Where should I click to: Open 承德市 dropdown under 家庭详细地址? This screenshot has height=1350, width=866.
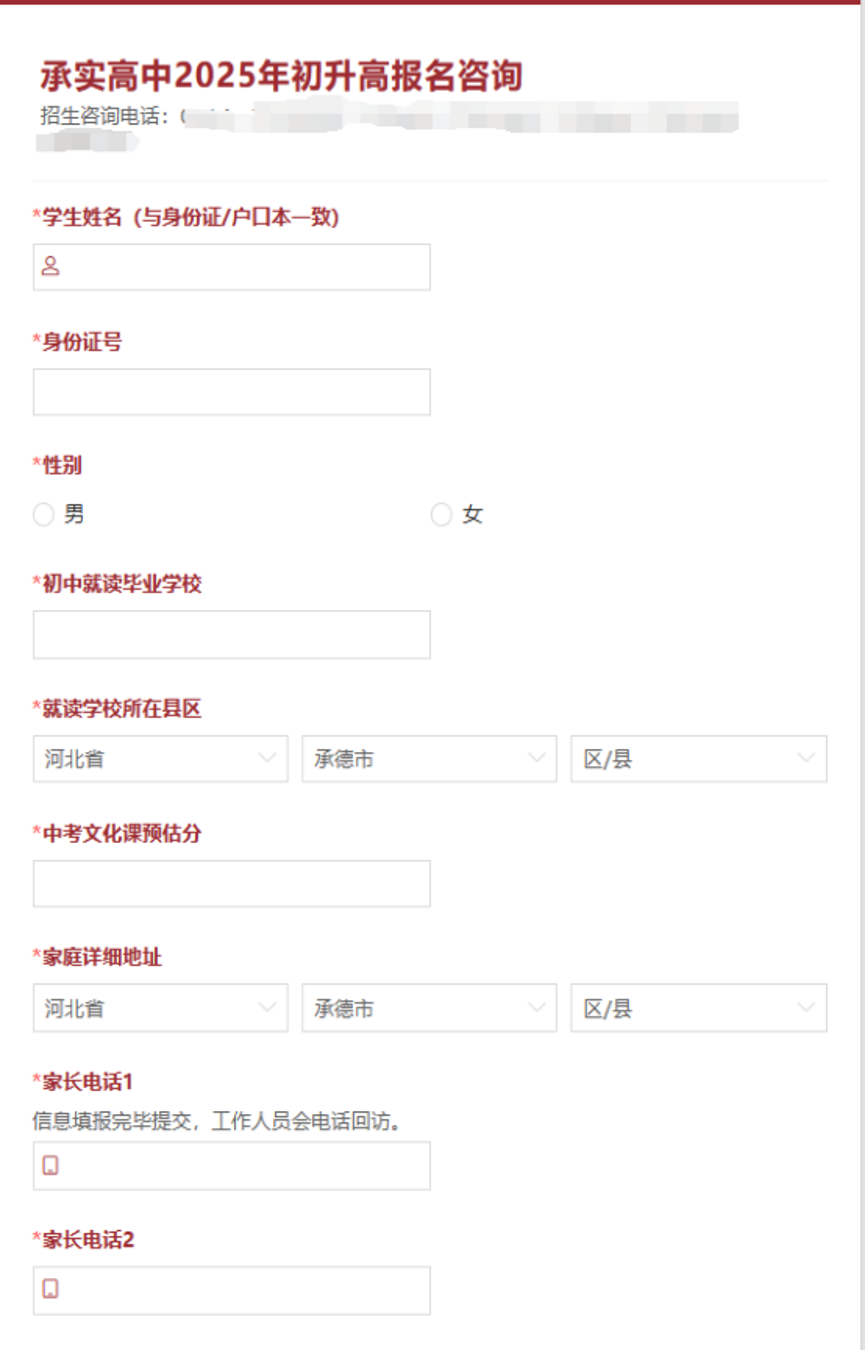pyautogui.click(x=429, y=1008)
